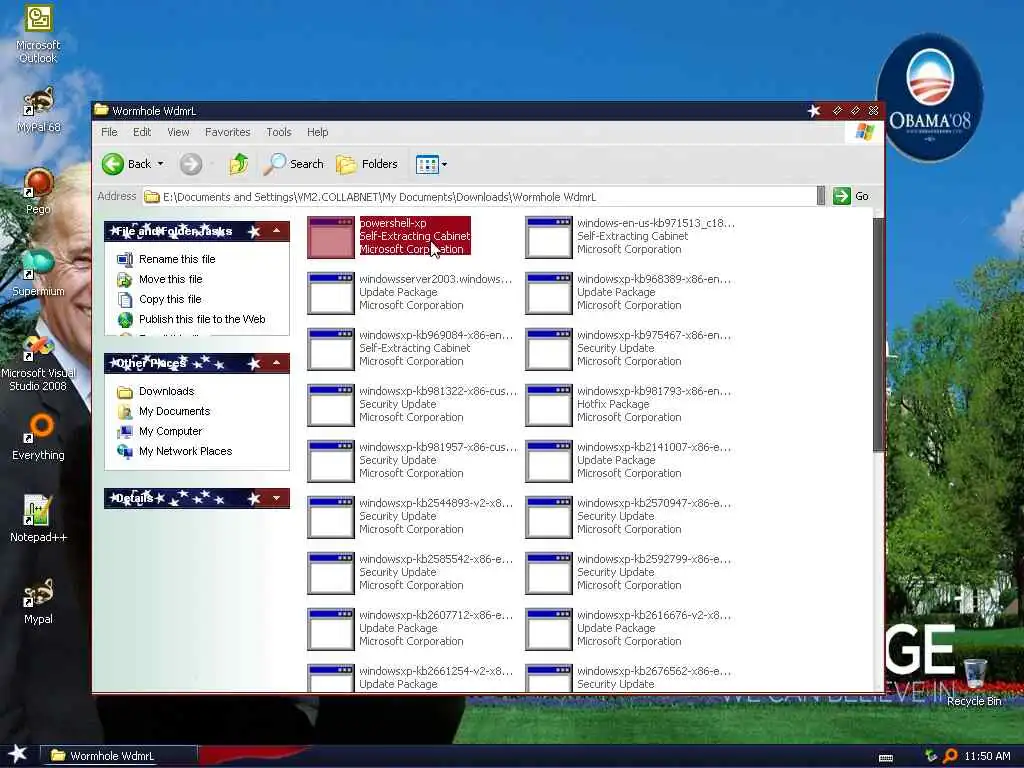Click Rename this file
The height and width of the screenshot is (768, 1024).
pyautogui.click(x=177, y=259)
